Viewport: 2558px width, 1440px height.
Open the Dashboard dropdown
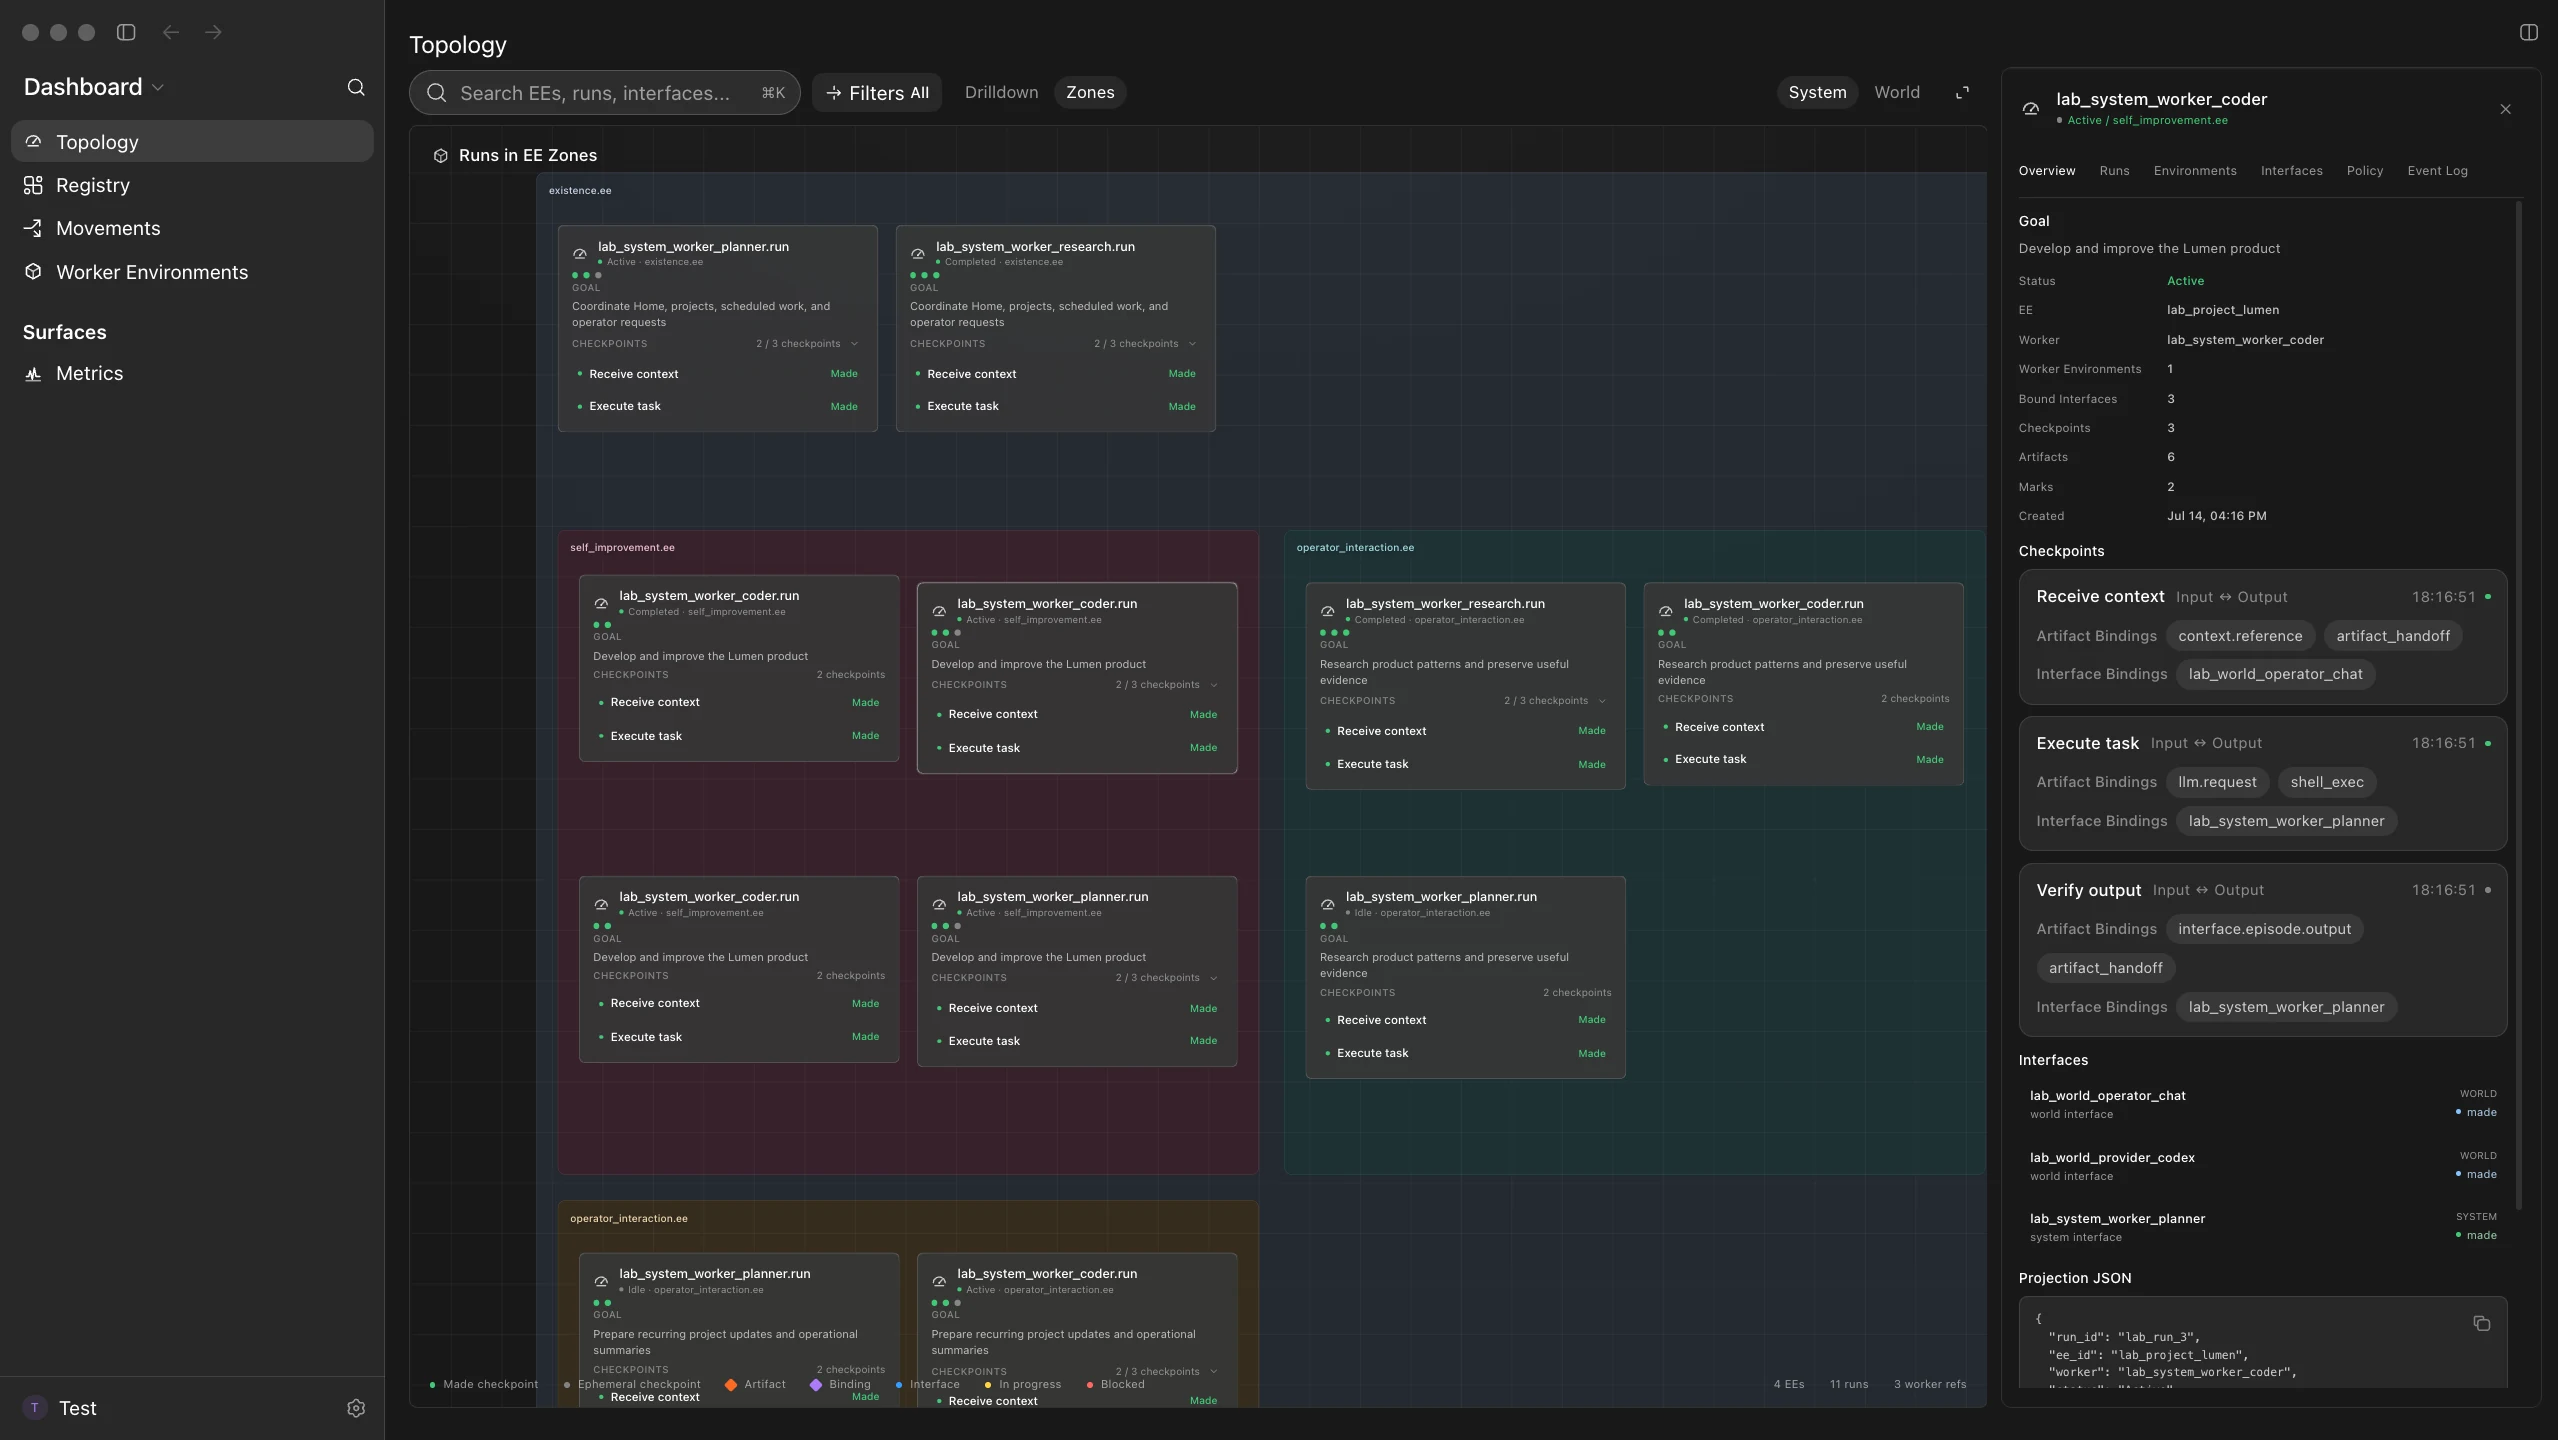94,87
